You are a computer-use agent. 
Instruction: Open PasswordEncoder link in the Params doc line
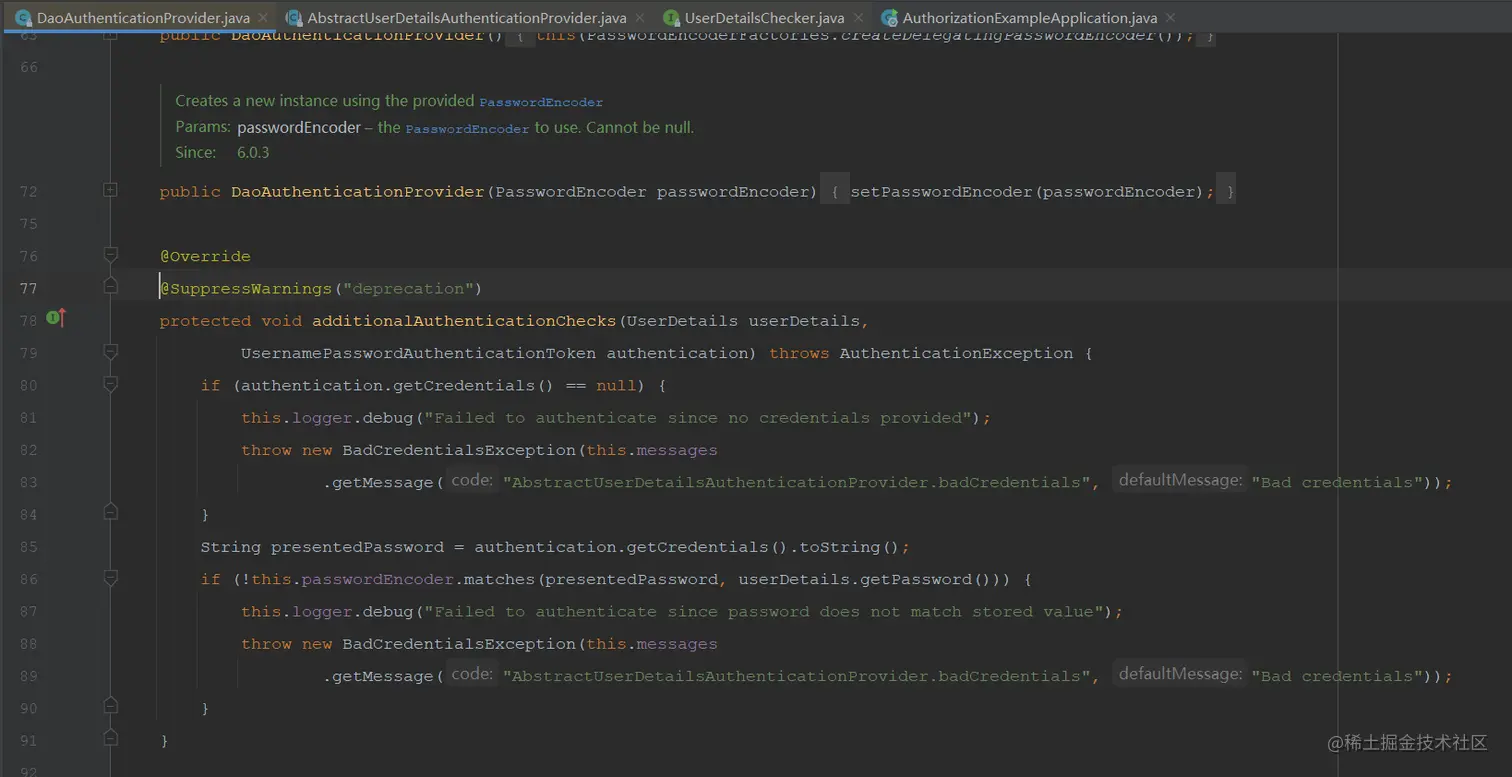coord(467,129)
